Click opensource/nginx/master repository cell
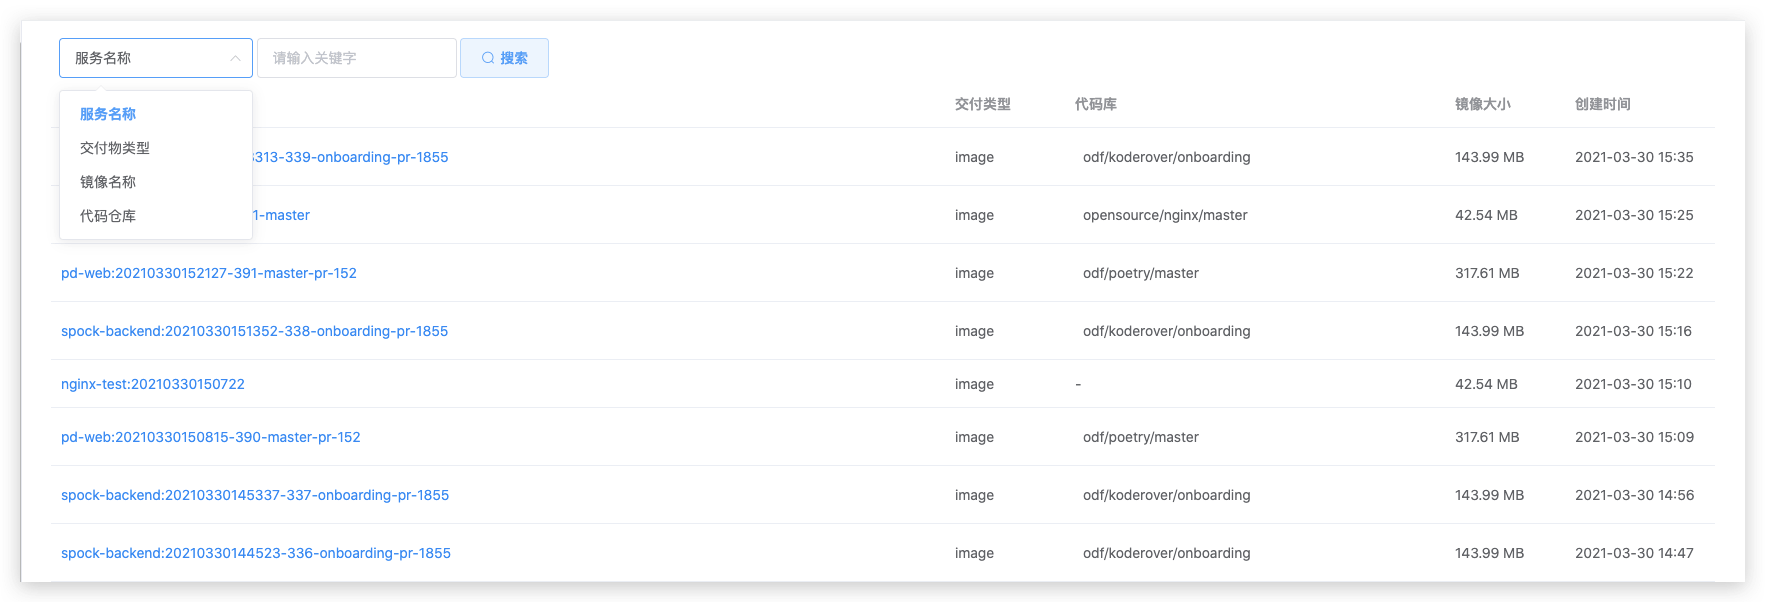Image resolution: width=1765 pixels, height=602 pixels. [x=1165, y=215]
